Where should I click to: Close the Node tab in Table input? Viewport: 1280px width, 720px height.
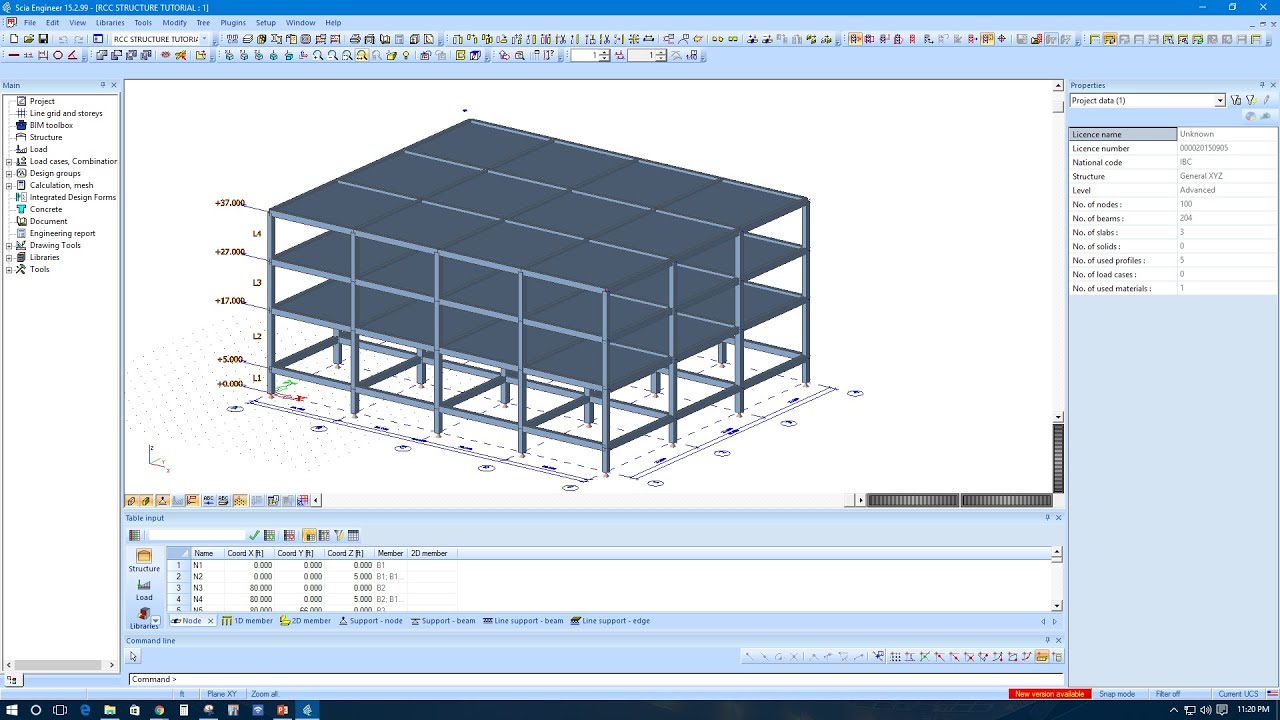click(x=211, y=621)
